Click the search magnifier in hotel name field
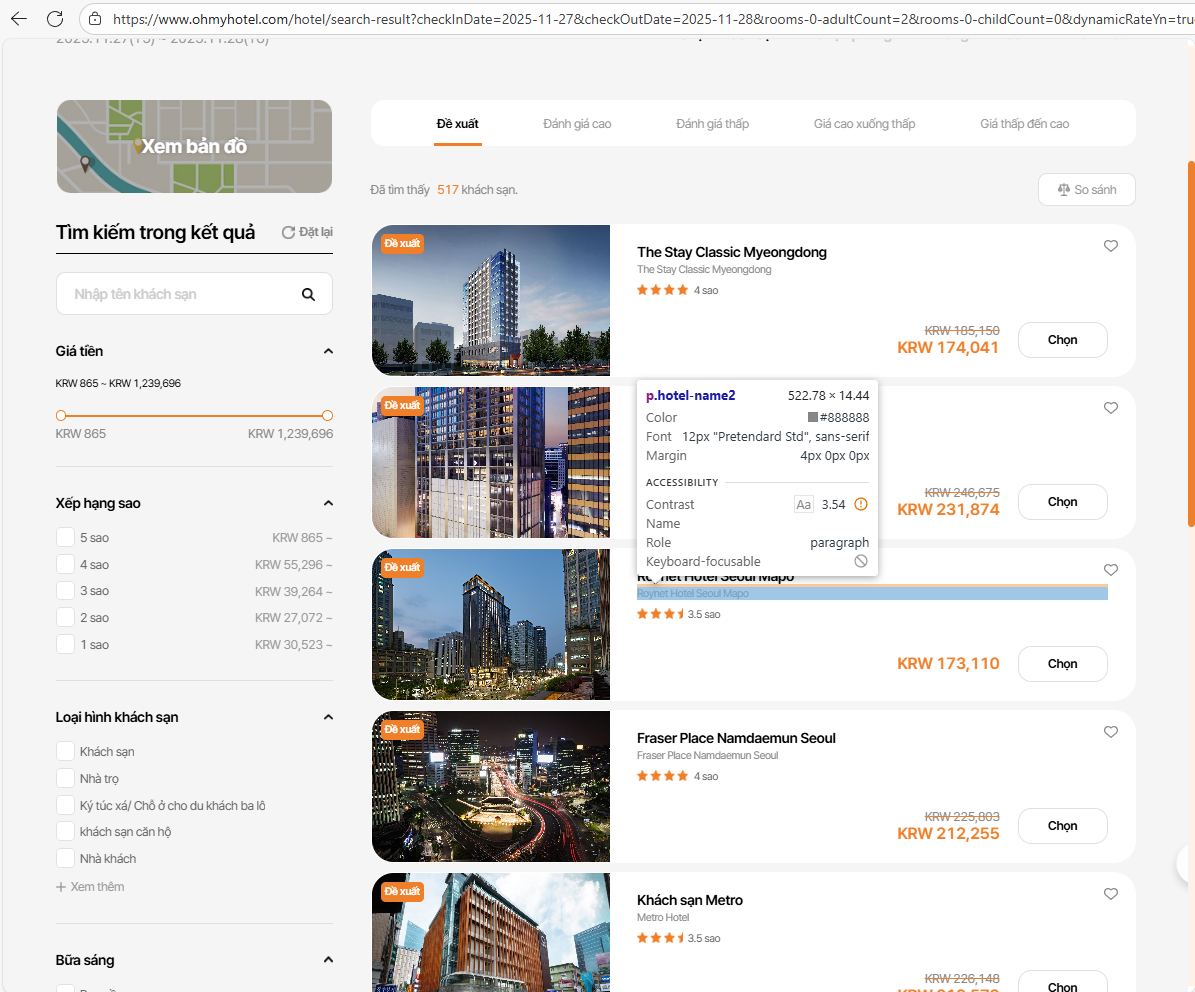This screenshot has width=1195, height=992. click(x=308, y=294)
